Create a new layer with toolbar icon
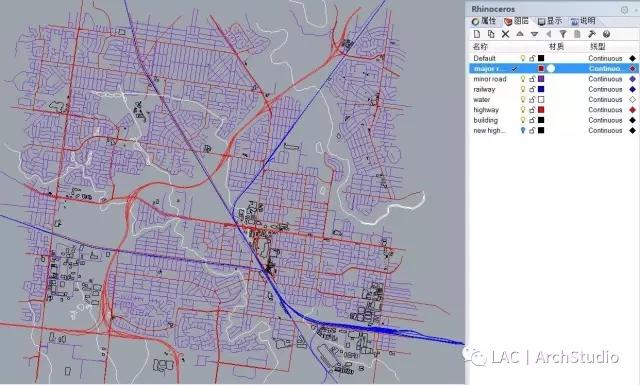Image resolution: width=640 pixels, height=385 pixels. pyautogui.click(x=476, y=34)
